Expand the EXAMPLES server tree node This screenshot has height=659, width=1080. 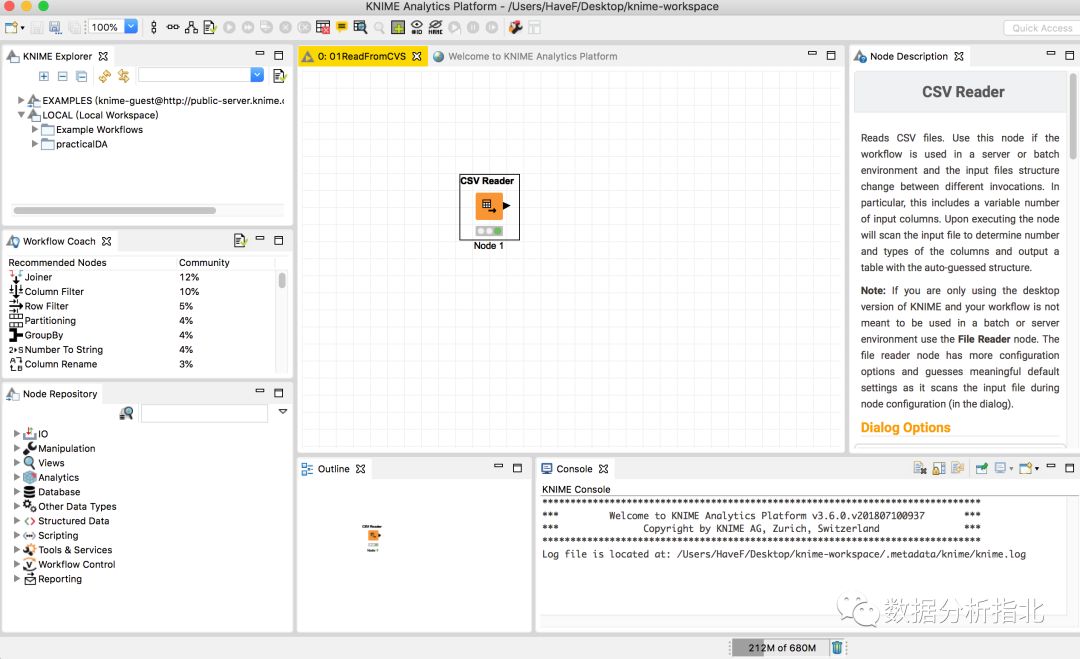pyautogui.click(x=21, y=101)
